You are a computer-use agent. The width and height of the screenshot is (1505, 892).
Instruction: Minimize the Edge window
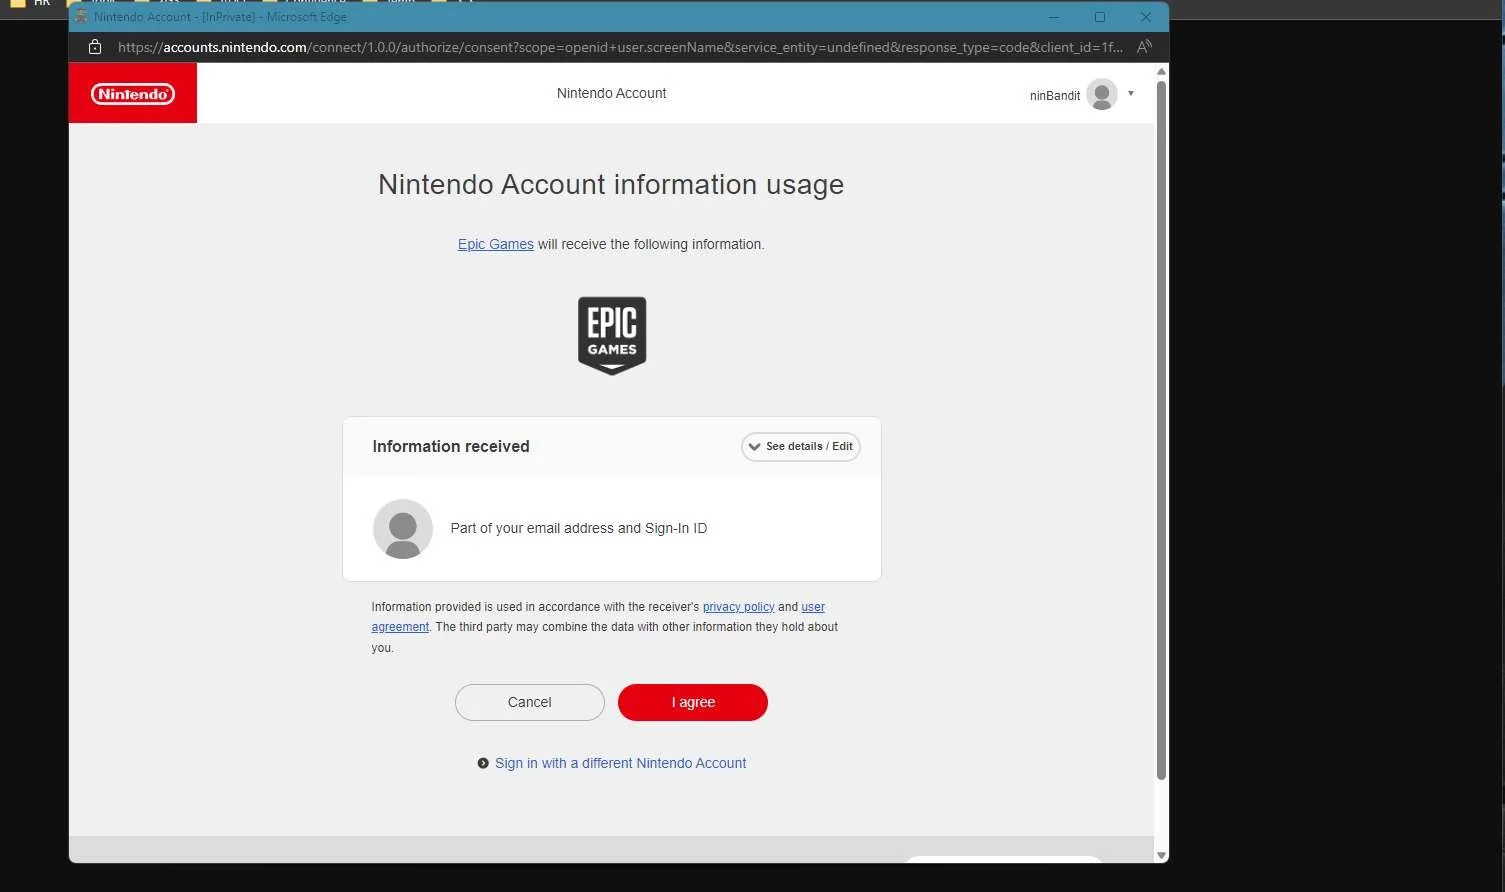pyautogui.click(x=1054, y=17)
